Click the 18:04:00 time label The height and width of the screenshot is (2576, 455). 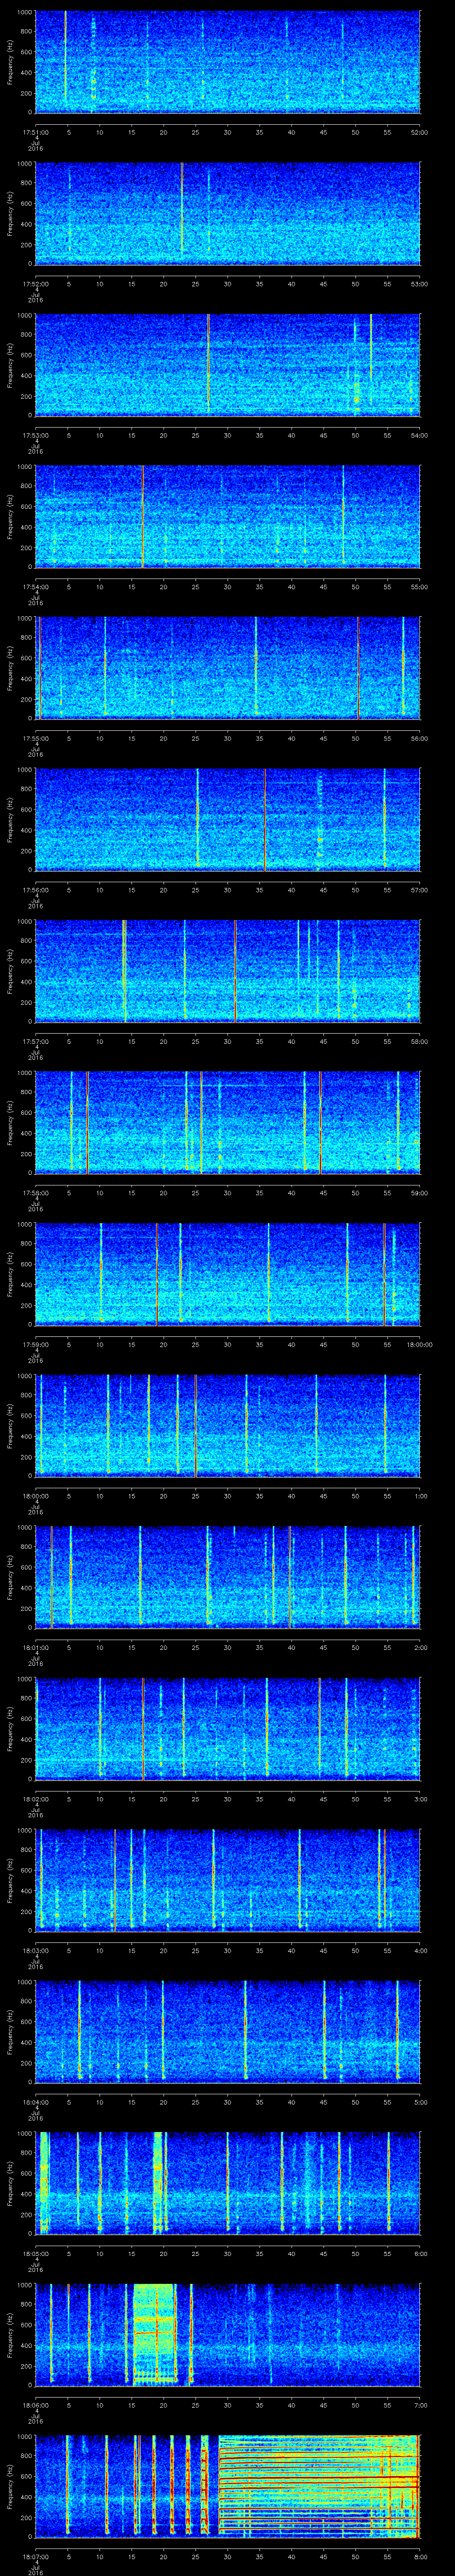click(35, 2101)
